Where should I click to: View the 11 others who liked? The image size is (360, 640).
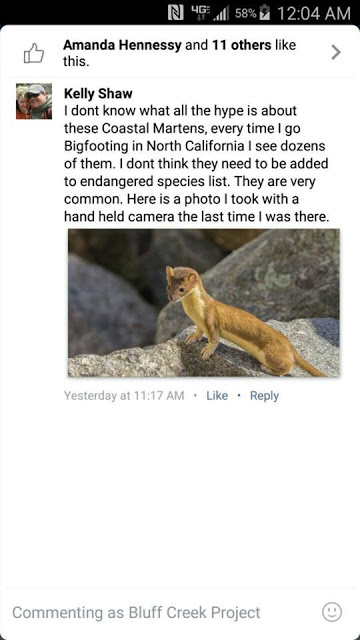click(241, 45)
